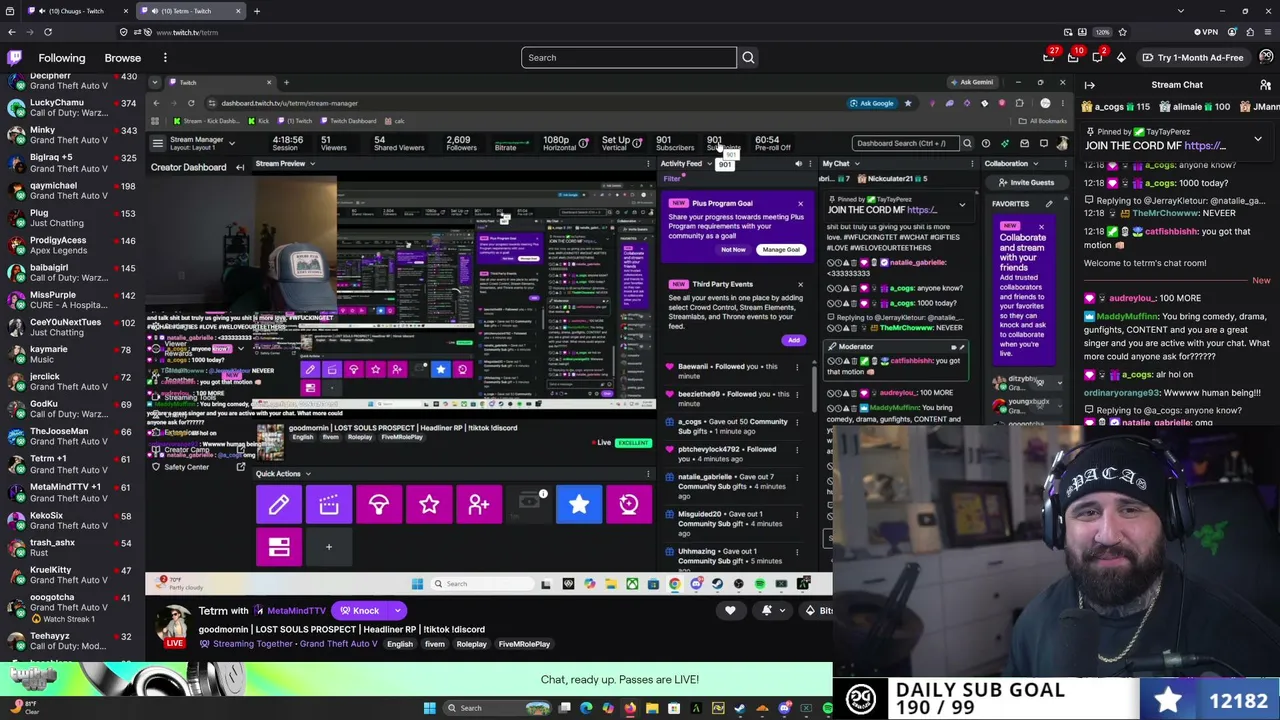Collapse the Creator Dashboard sidebar arrow
The width and height of the screenshot is (1280, 720).
[240, 167]
